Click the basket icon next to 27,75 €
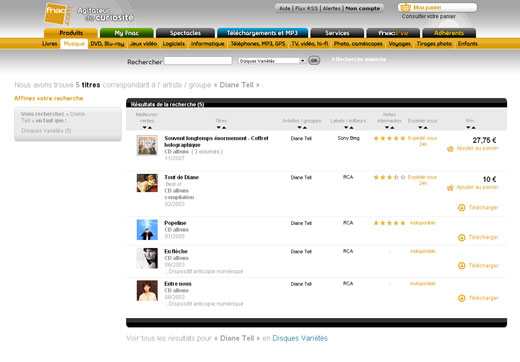Image resolution: width=520 pixels, height=362 pixels. 450,149
